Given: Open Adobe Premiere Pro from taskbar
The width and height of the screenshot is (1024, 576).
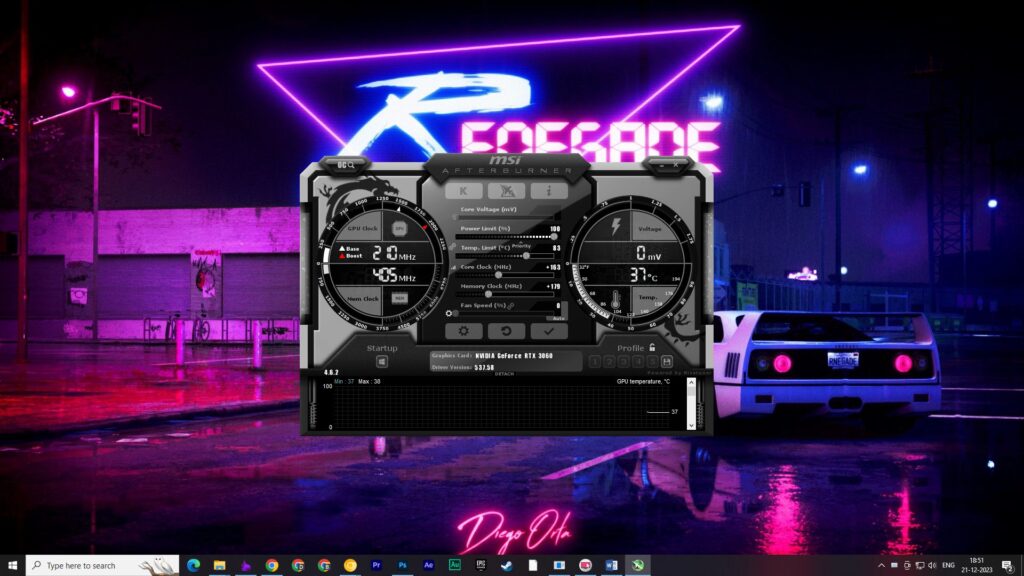Looking at the screenshot, I should [376, 565].
